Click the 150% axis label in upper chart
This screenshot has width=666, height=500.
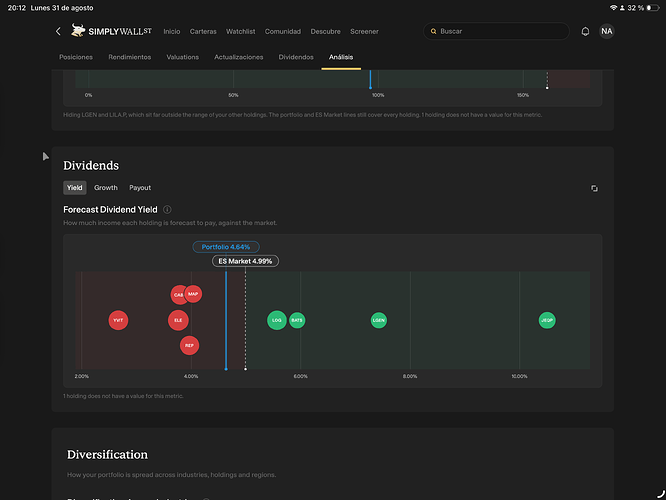(x=523, y=95)
